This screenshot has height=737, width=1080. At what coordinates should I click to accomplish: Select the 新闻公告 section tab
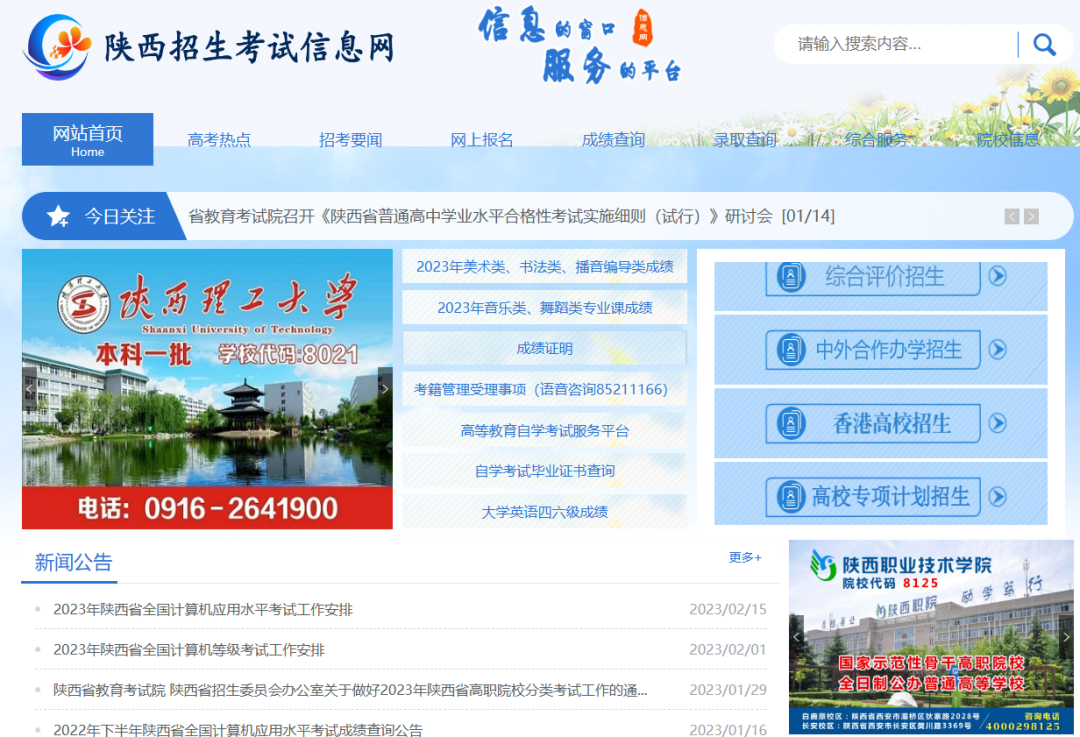pos(73,563)
